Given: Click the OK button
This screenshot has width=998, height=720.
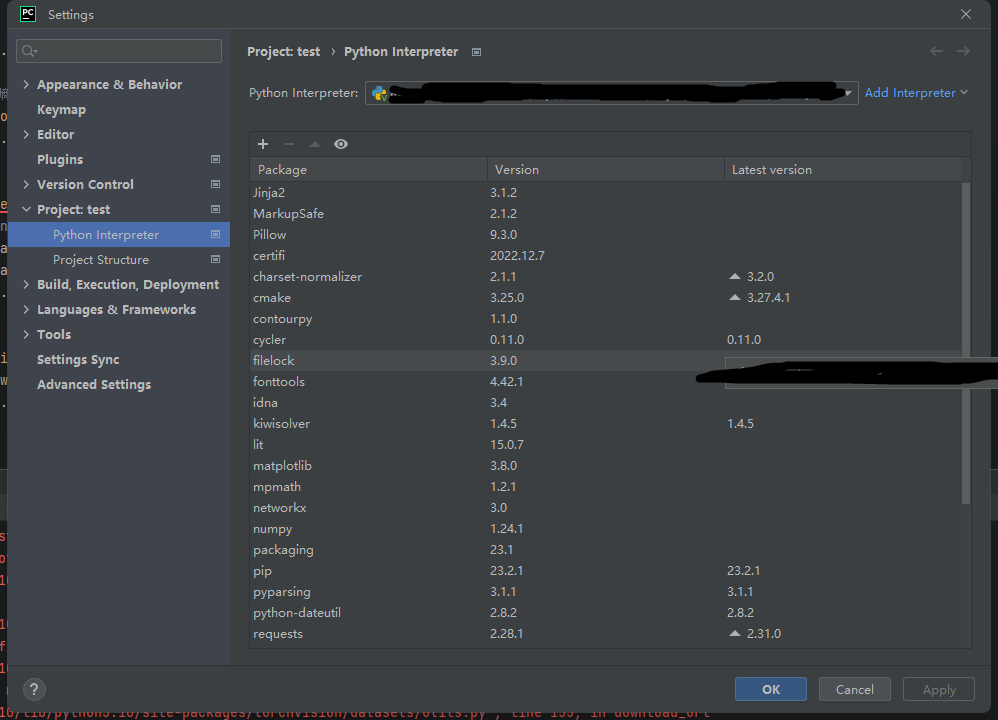Looking at the screenshot, I should [771, 689].
